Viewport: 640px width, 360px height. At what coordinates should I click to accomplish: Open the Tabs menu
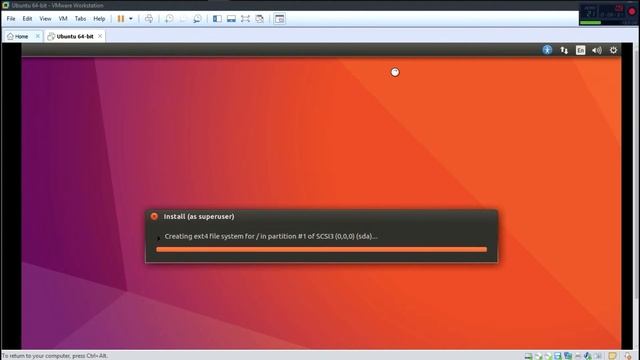(x=80, y=19)
